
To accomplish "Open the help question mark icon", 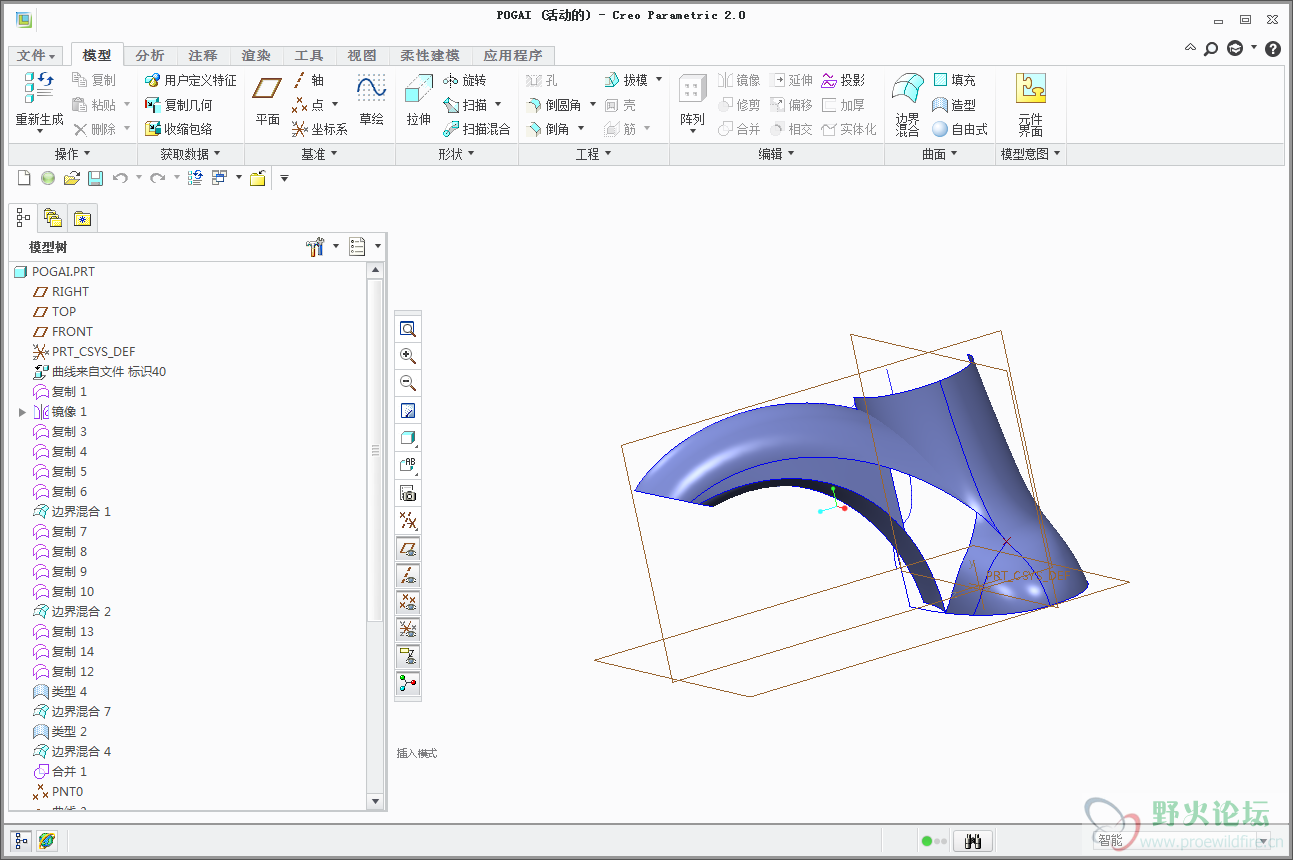I will pyautogui.click(x=1273, y=48).
